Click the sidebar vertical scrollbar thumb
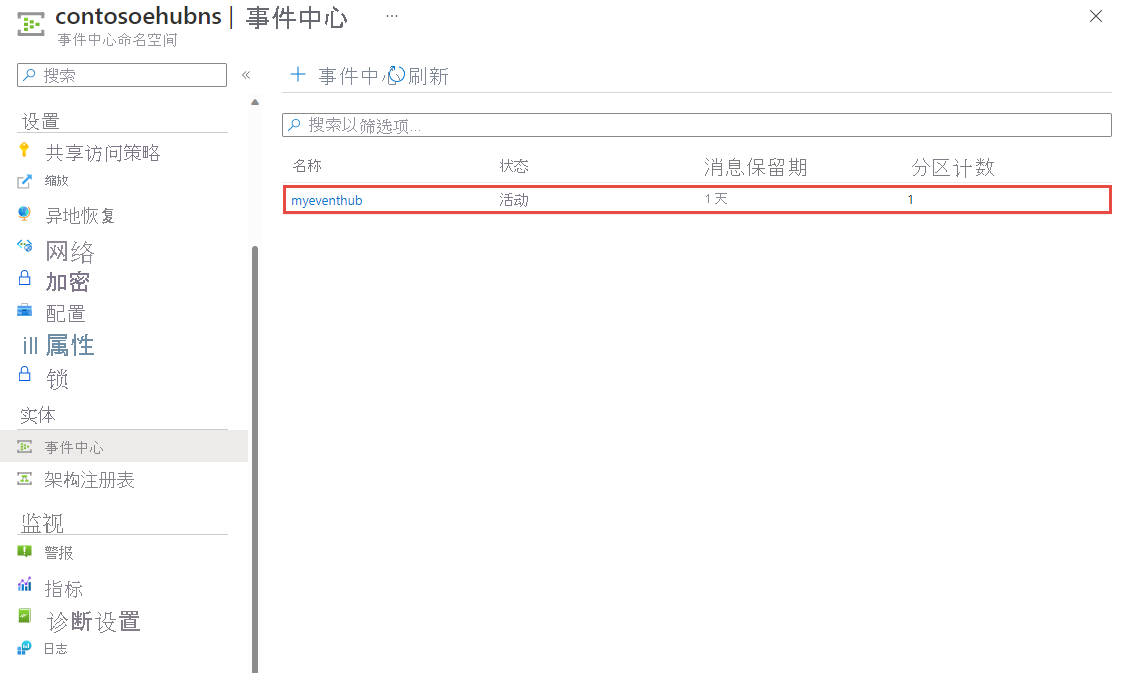 tap(255, 459)
